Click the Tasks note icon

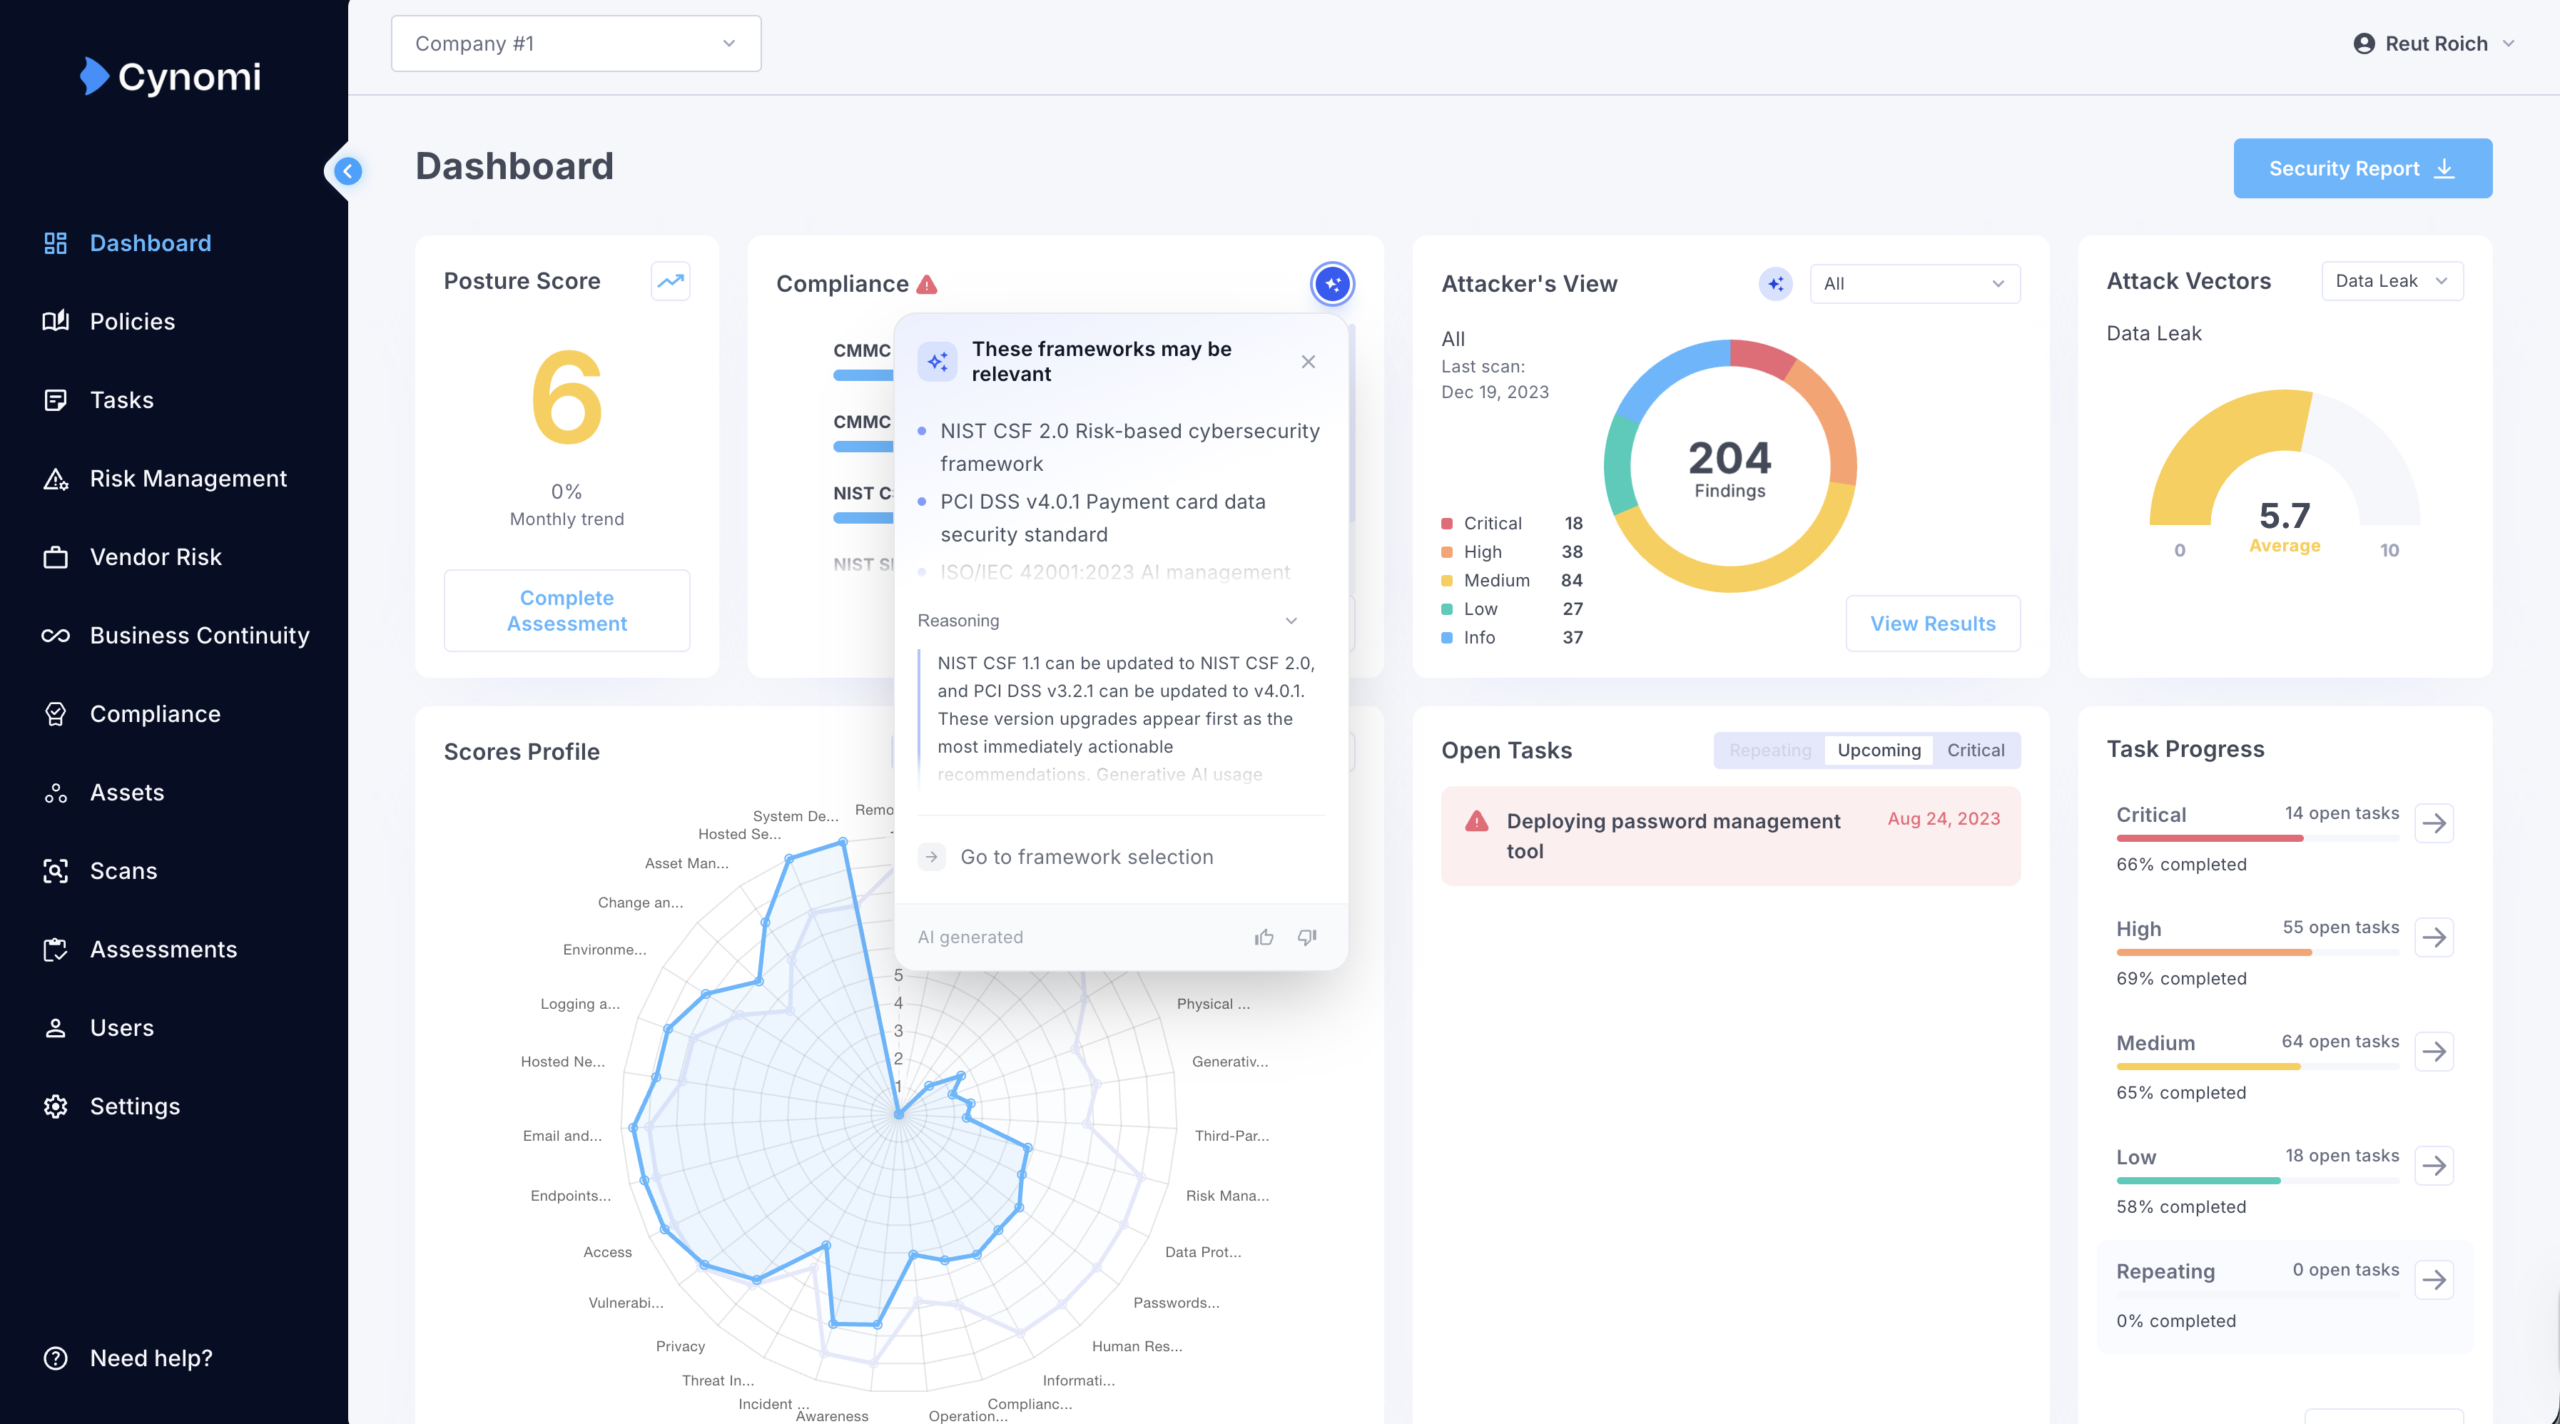tap(56, 400)
